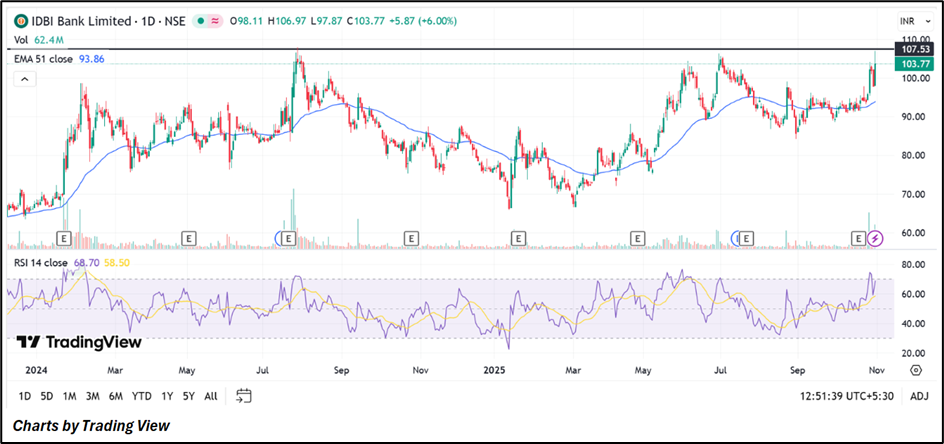This screenshot has width=944, height=444.
Task: Click the purple lightning bolt event marker
Action: [876, 238]
